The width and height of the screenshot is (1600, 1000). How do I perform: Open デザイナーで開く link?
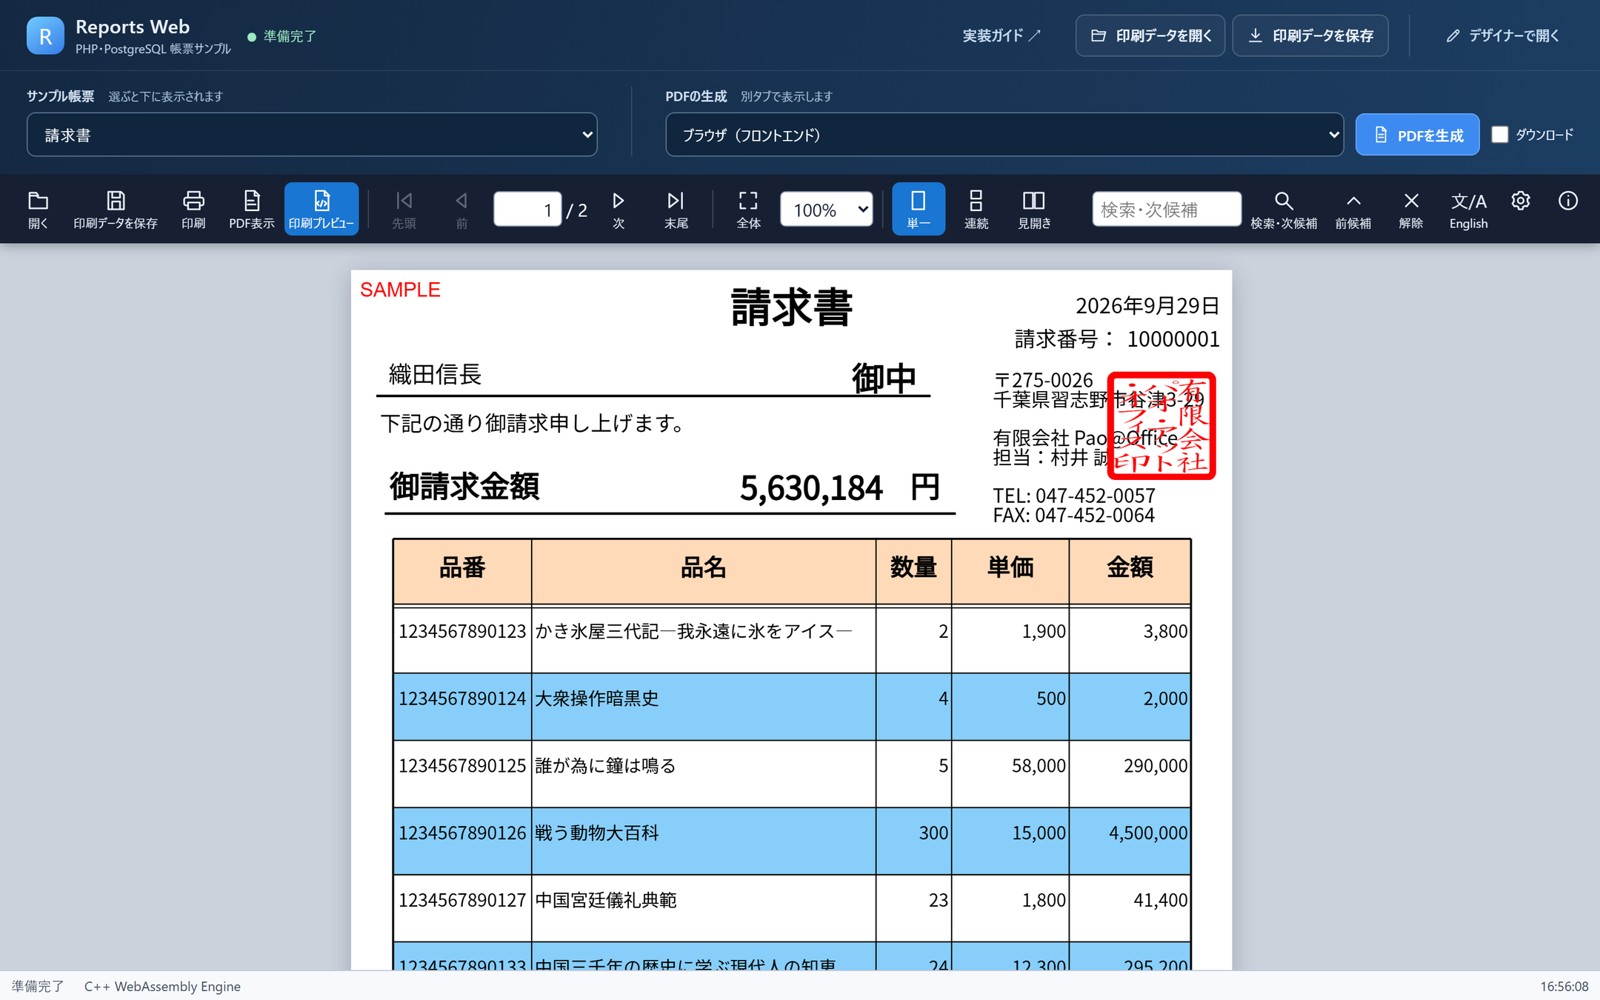coord(1502,35)
